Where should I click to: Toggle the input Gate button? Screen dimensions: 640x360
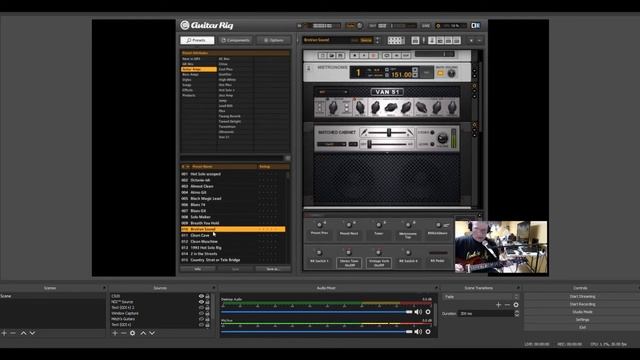pos(350,26)
